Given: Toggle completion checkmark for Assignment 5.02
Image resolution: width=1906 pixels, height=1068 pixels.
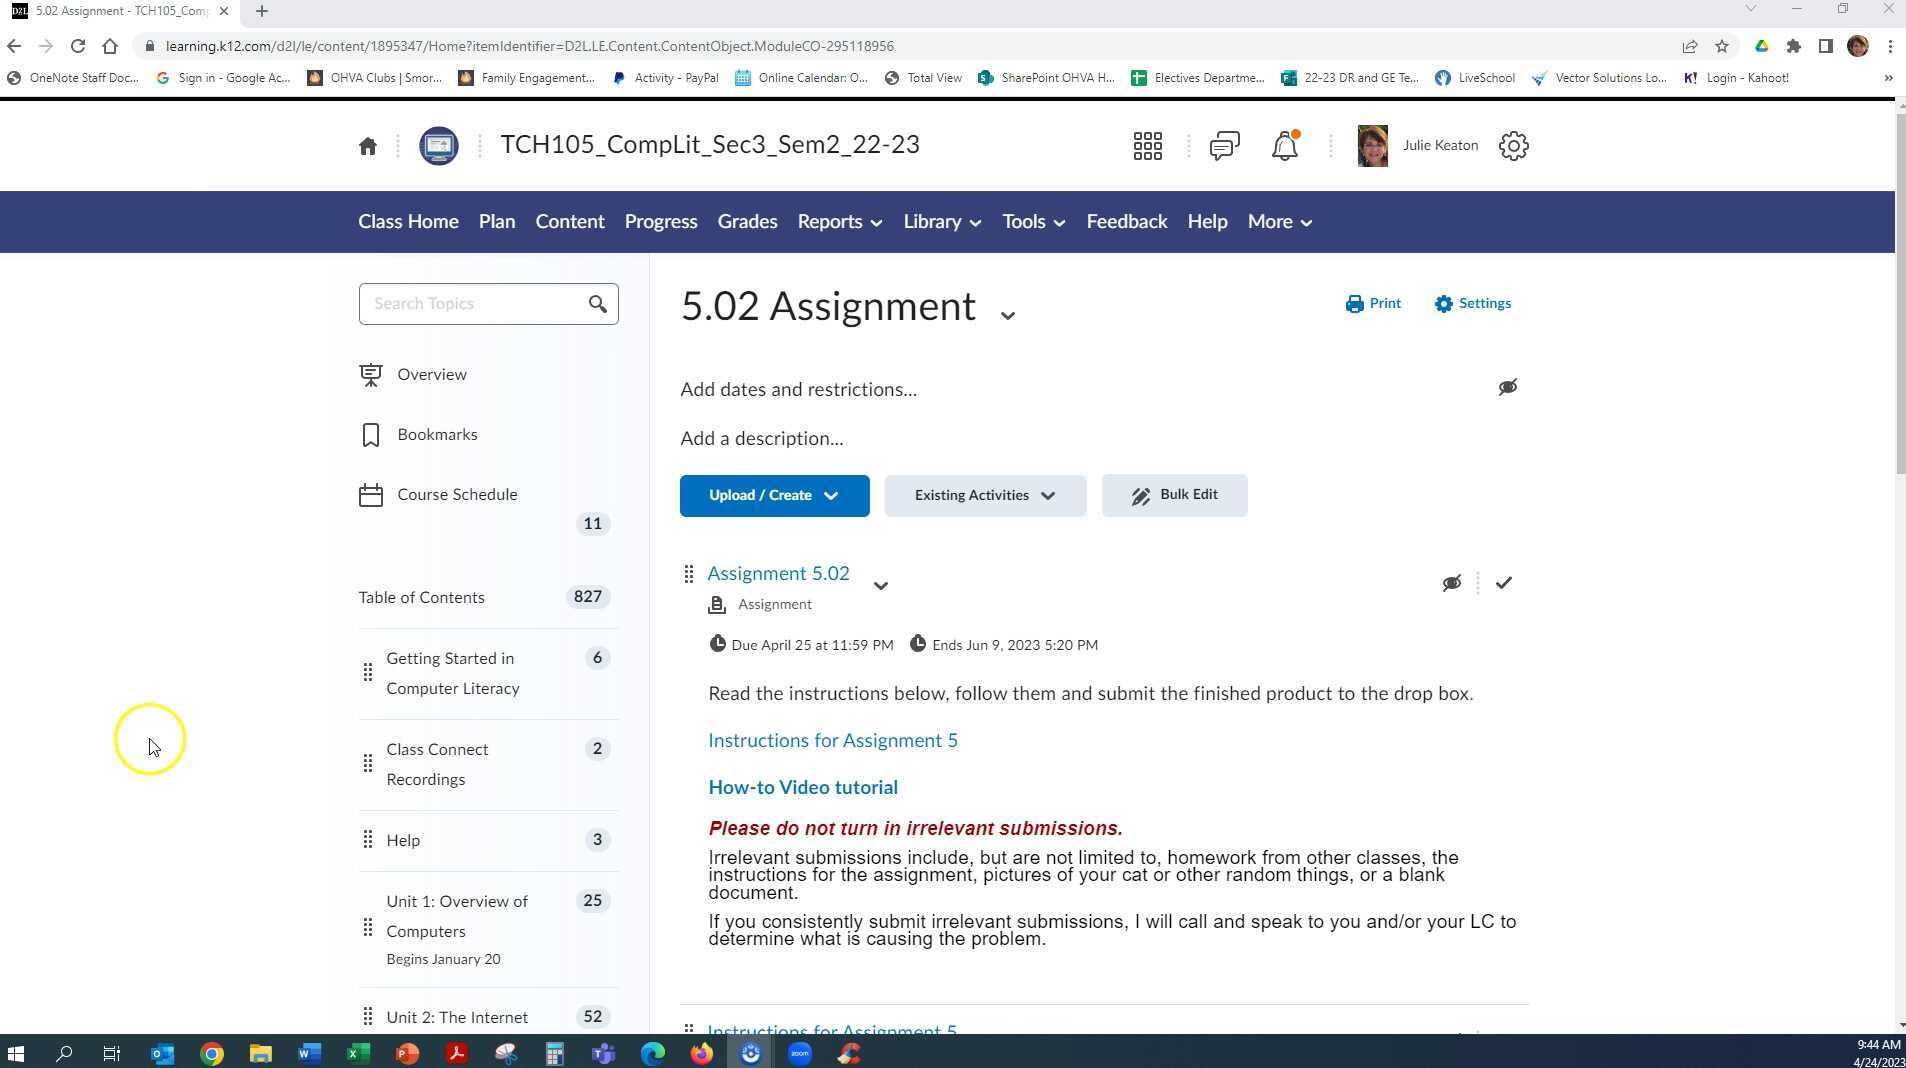Looking at the screenshot, I should 1503,583.
